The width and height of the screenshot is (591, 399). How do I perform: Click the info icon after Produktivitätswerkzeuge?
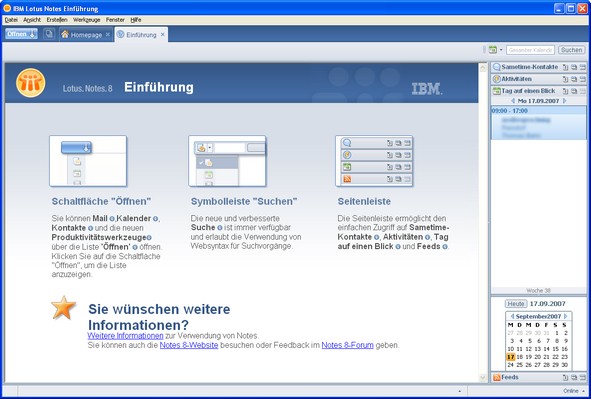[x=149, y=238]
